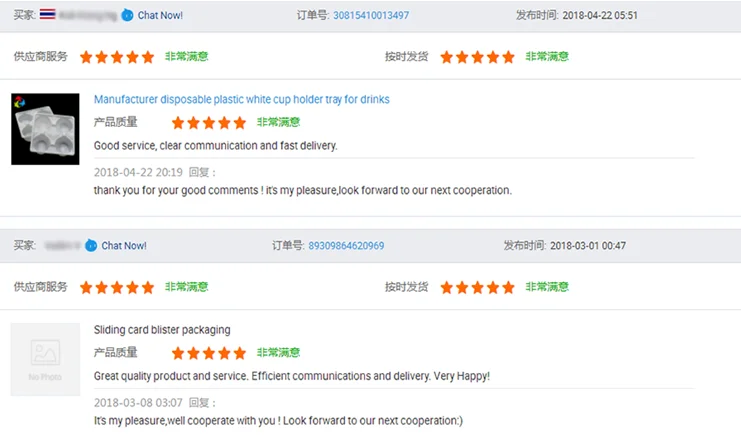Click third 产品质量 star under cup holder tray

pyautogui.click(x=209, y=123)
